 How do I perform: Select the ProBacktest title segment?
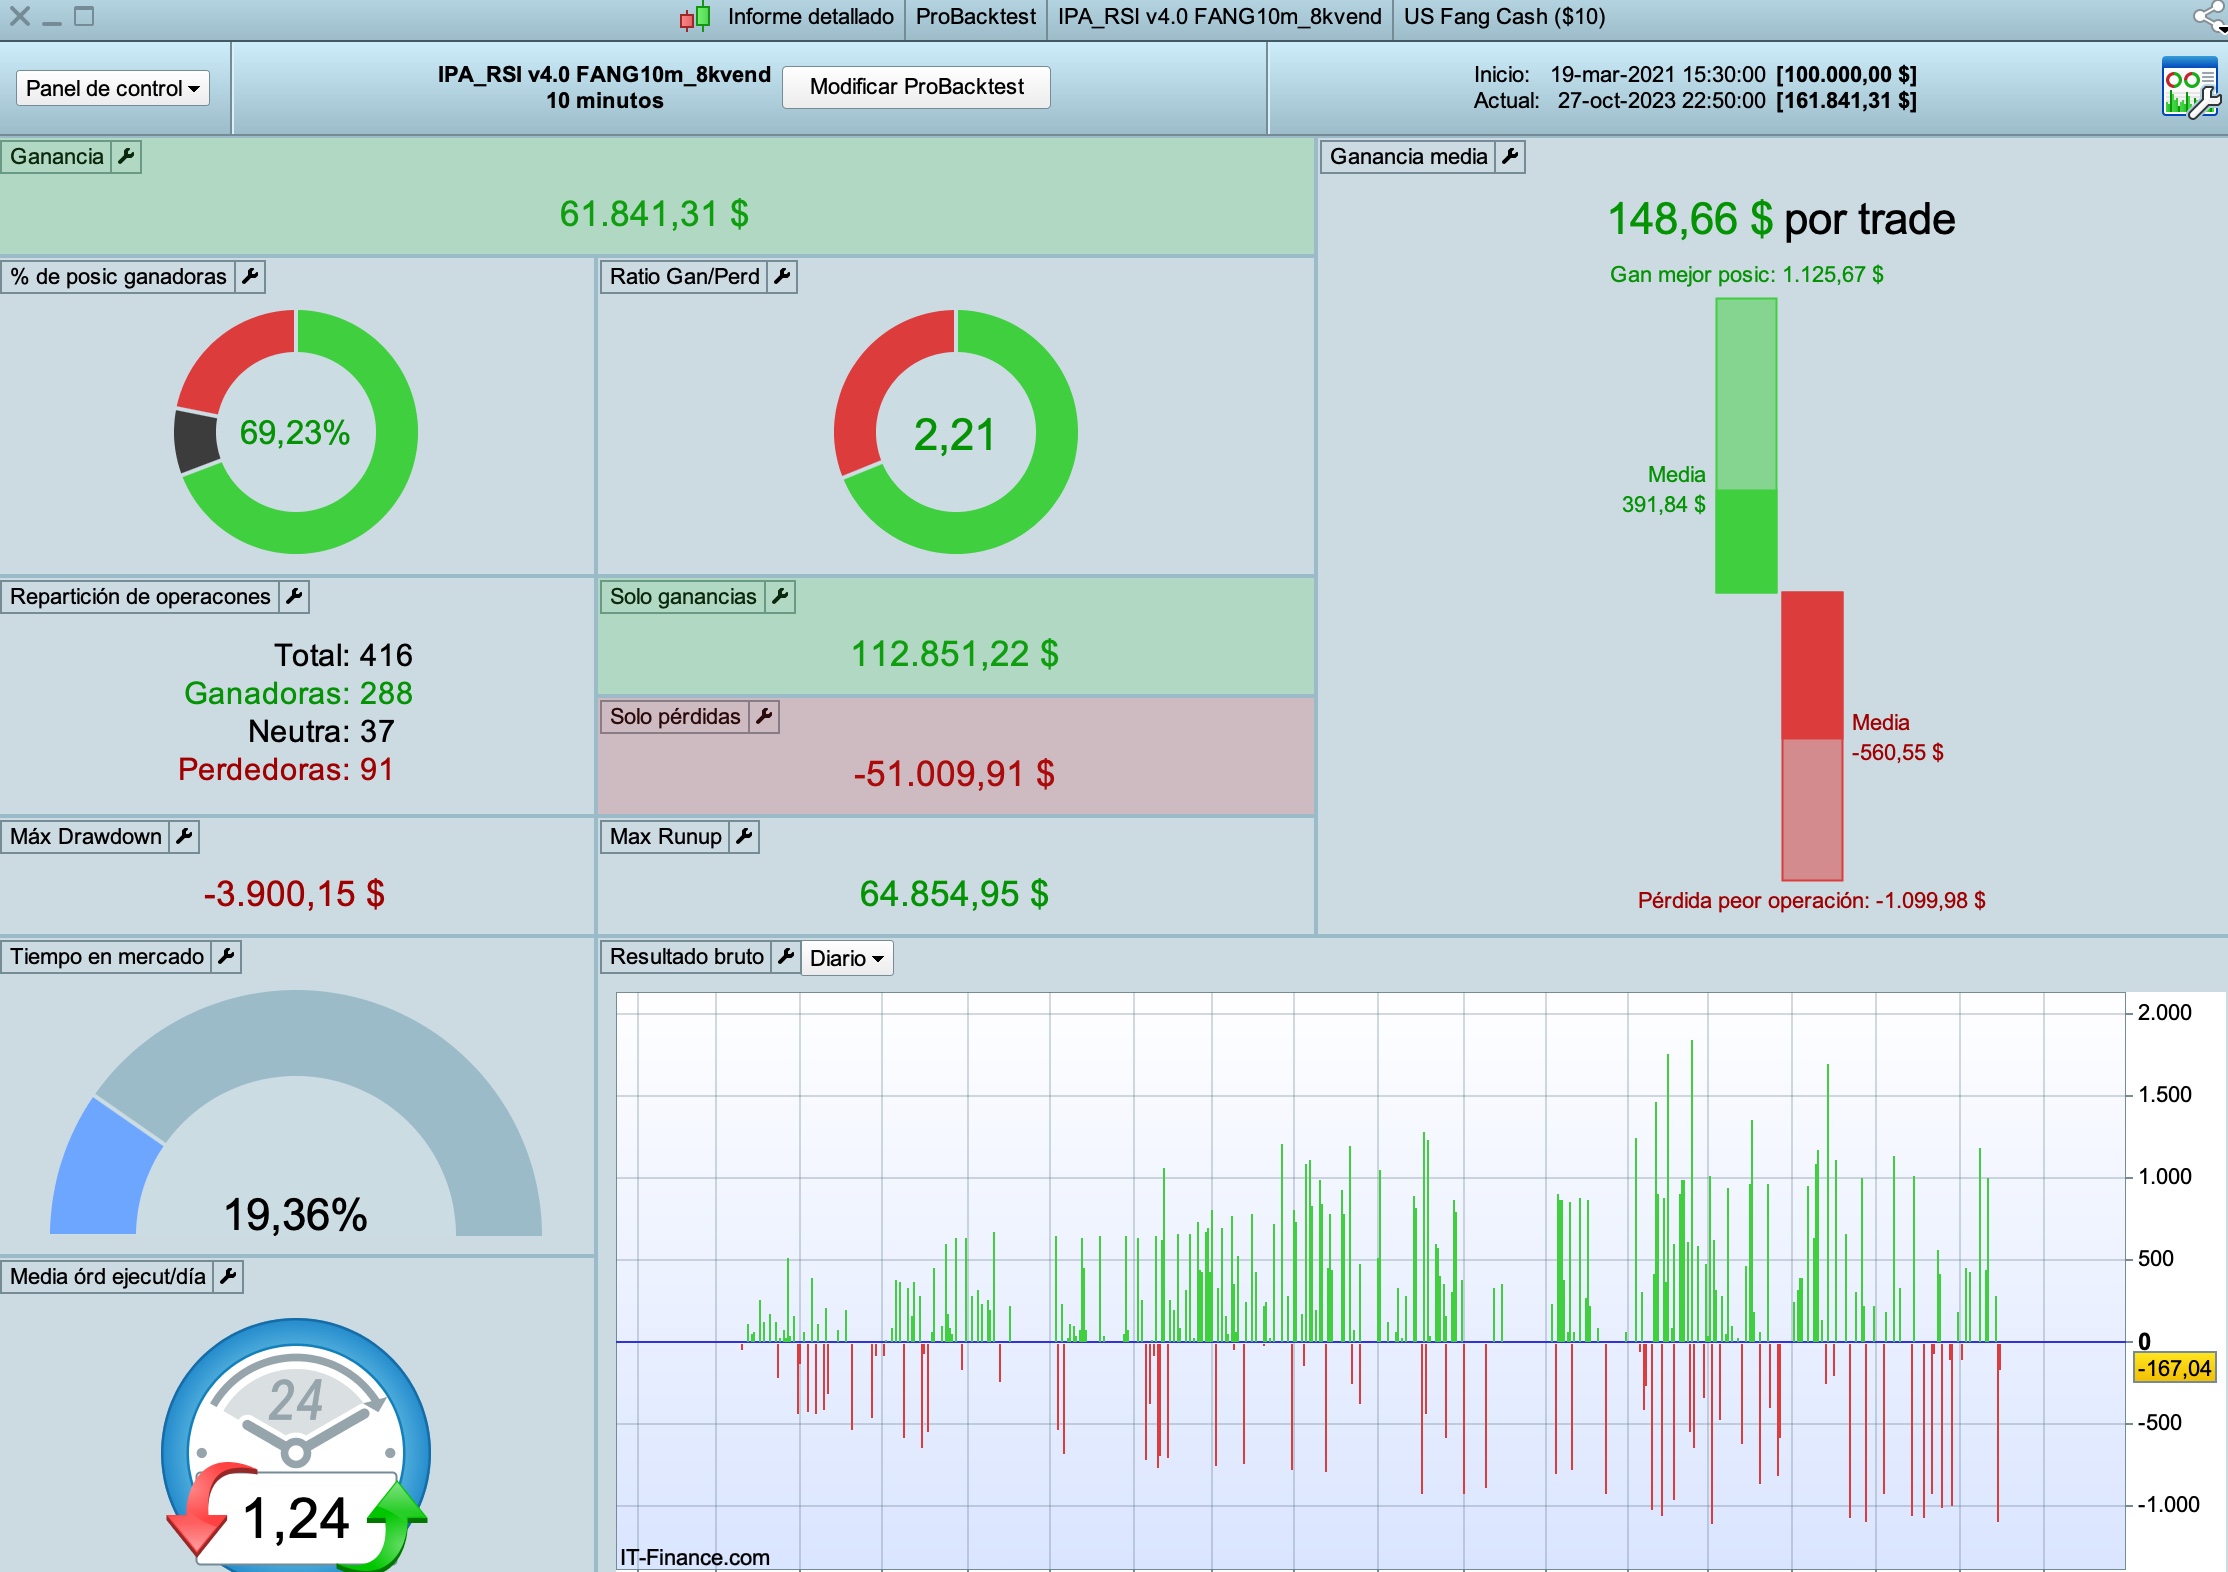pyautogui.click(x=976, y=17)
